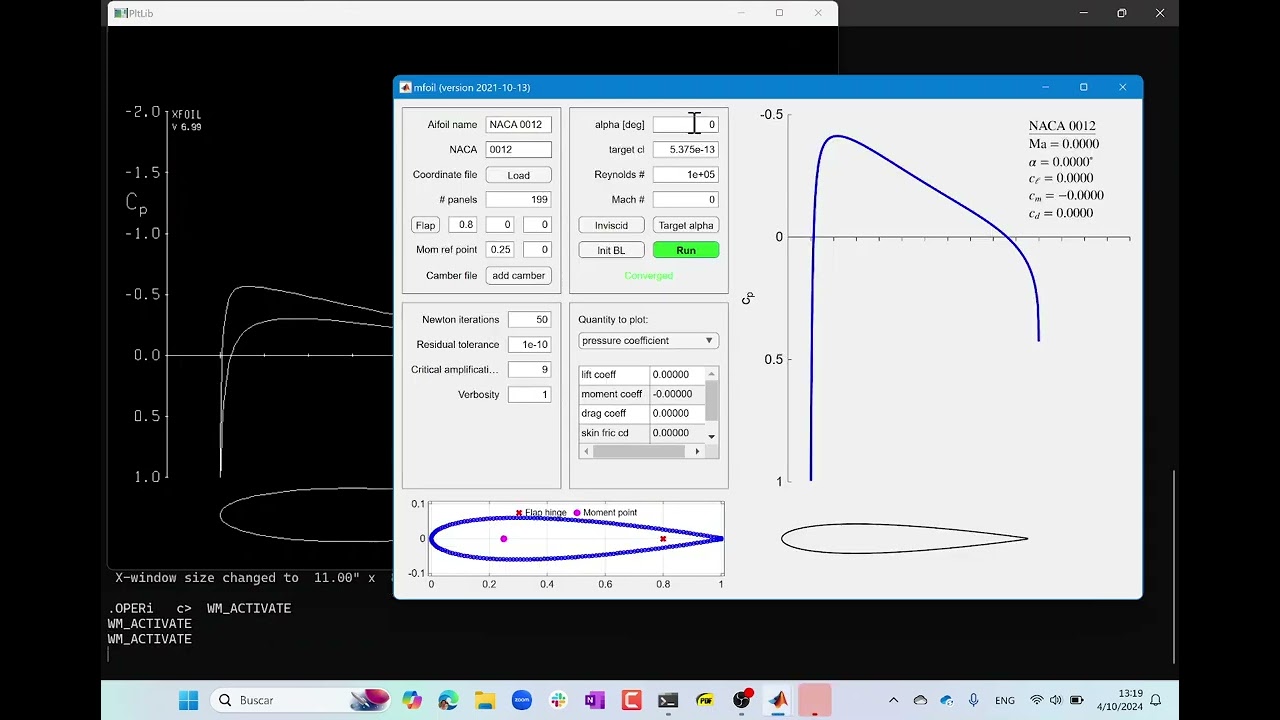Click the target cl input field
This screenshot has height=720, width=1280.
pyautogui.click(x=685, y=149)
